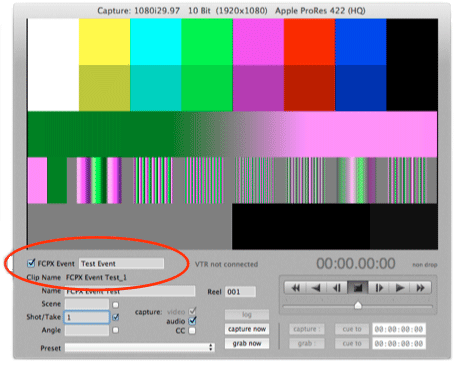Click the Angle input field
Viewport: 455px width, 366px height.
click(87, 330)
